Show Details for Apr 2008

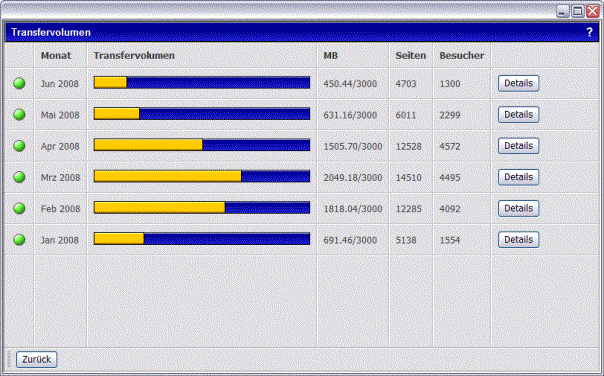pyautogui.click(x=518, y=146)
